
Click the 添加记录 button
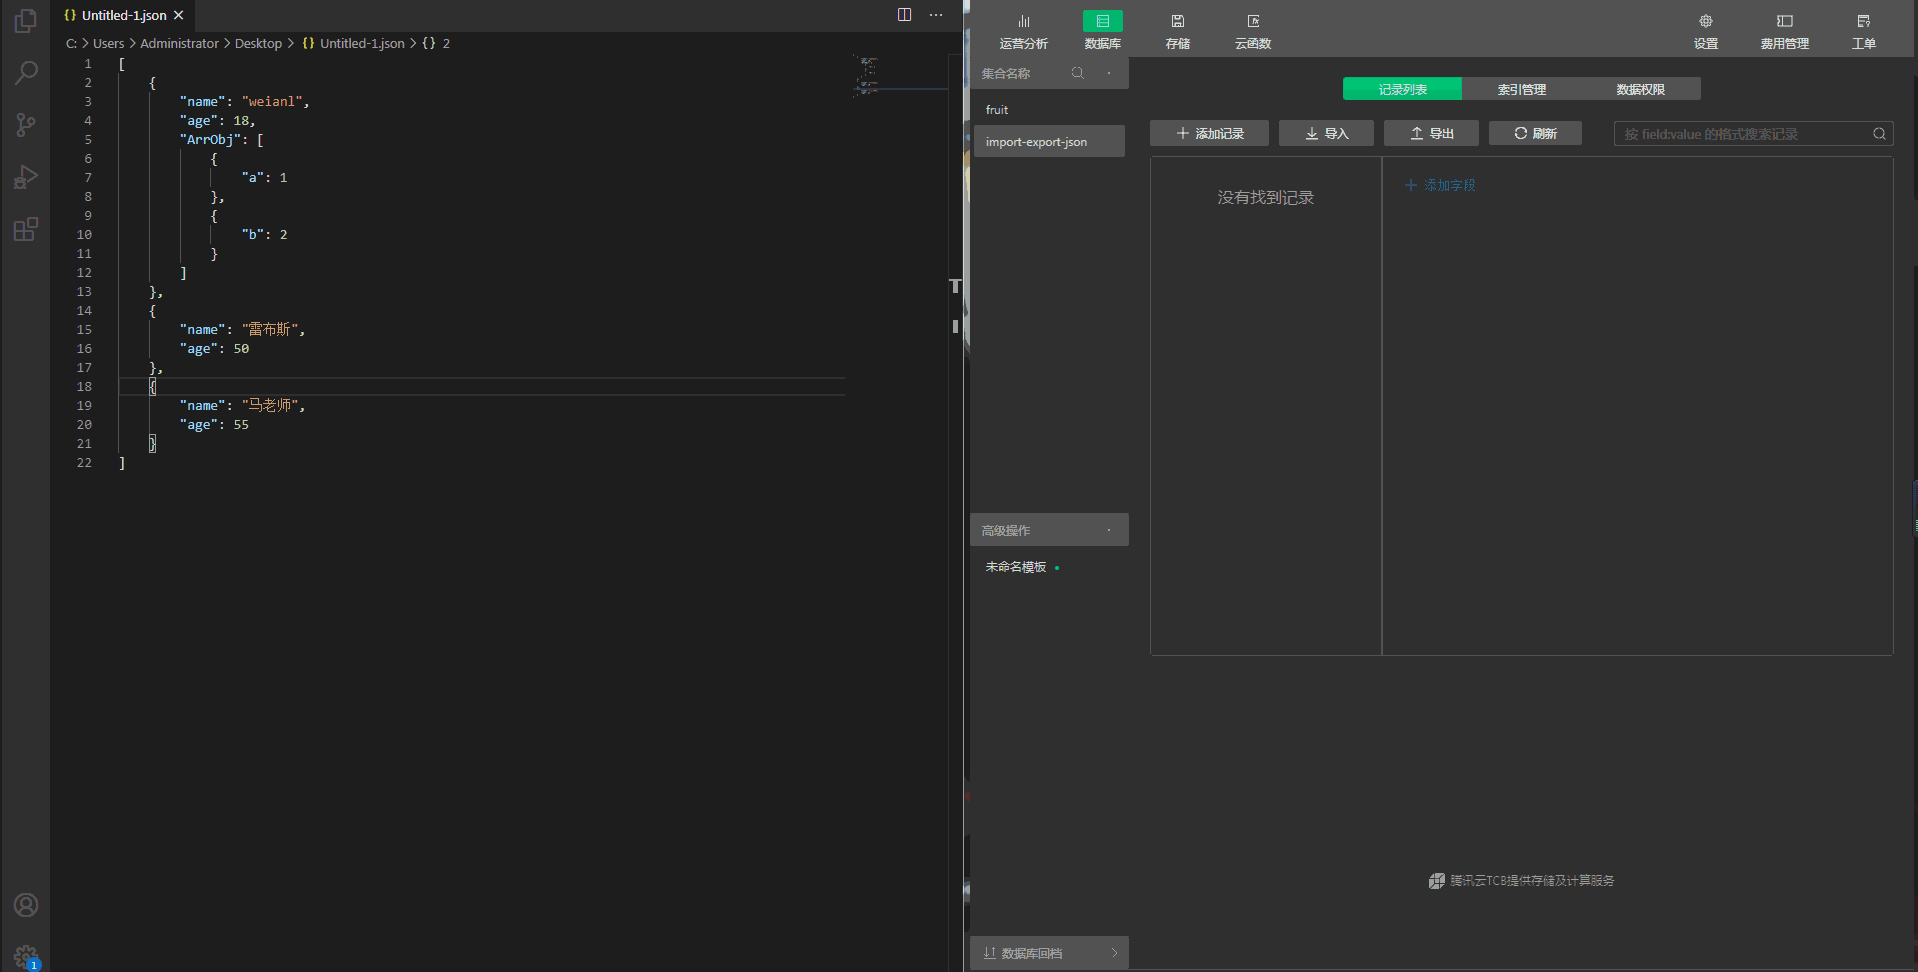[x=1209, y=133]
